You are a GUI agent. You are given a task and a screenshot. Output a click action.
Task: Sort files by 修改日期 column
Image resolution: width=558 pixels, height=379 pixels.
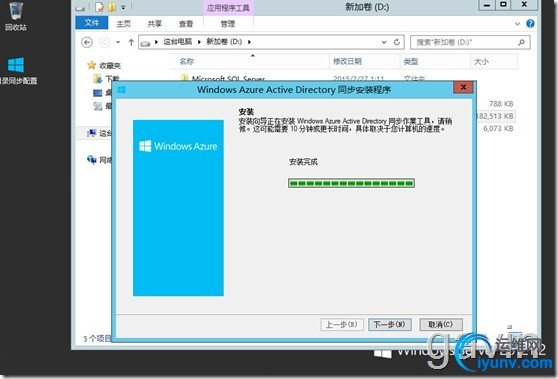click(364, 62)
